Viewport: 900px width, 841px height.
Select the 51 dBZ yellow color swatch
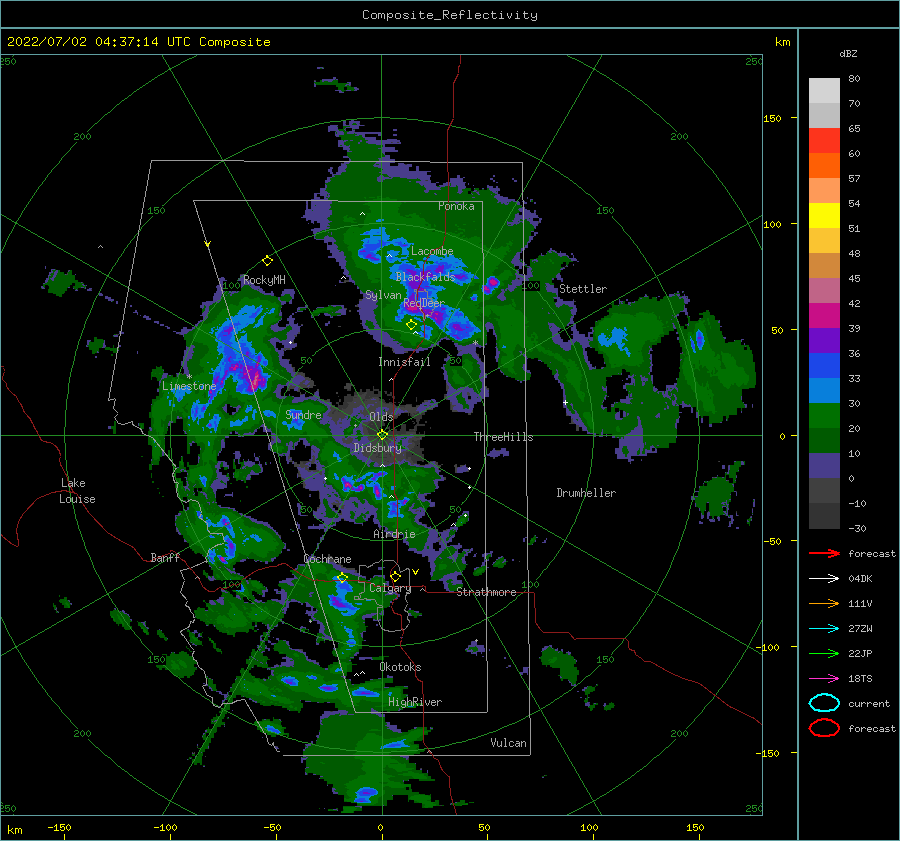[824, 216]
